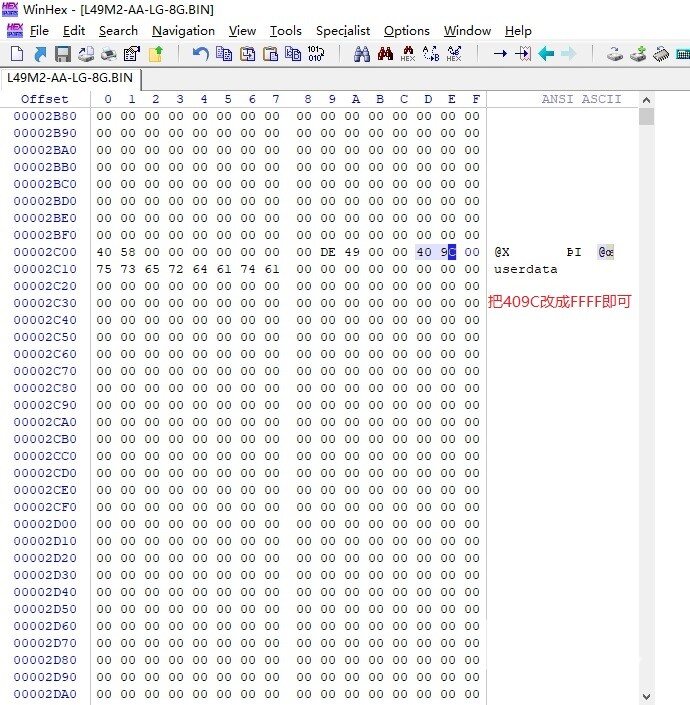Click the Find hex values icon

(408, 54)
